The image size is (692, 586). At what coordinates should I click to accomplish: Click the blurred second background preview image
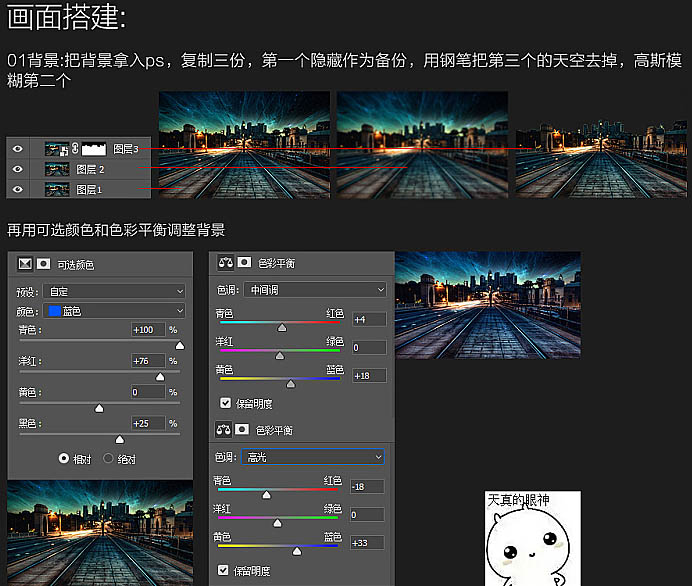pyautogui.click(x=422, y=145)
